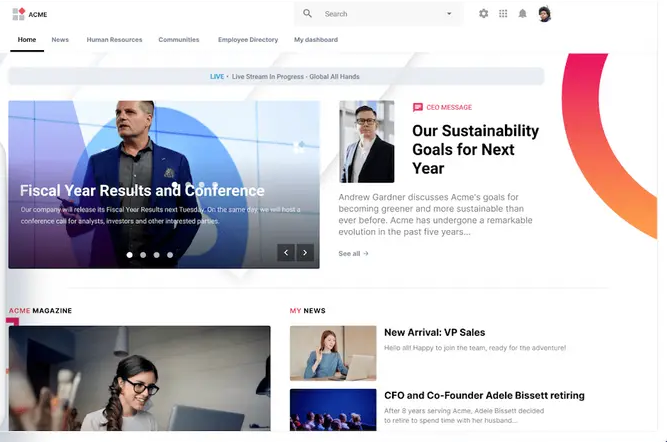Select the Home tab

coord(27,40)
